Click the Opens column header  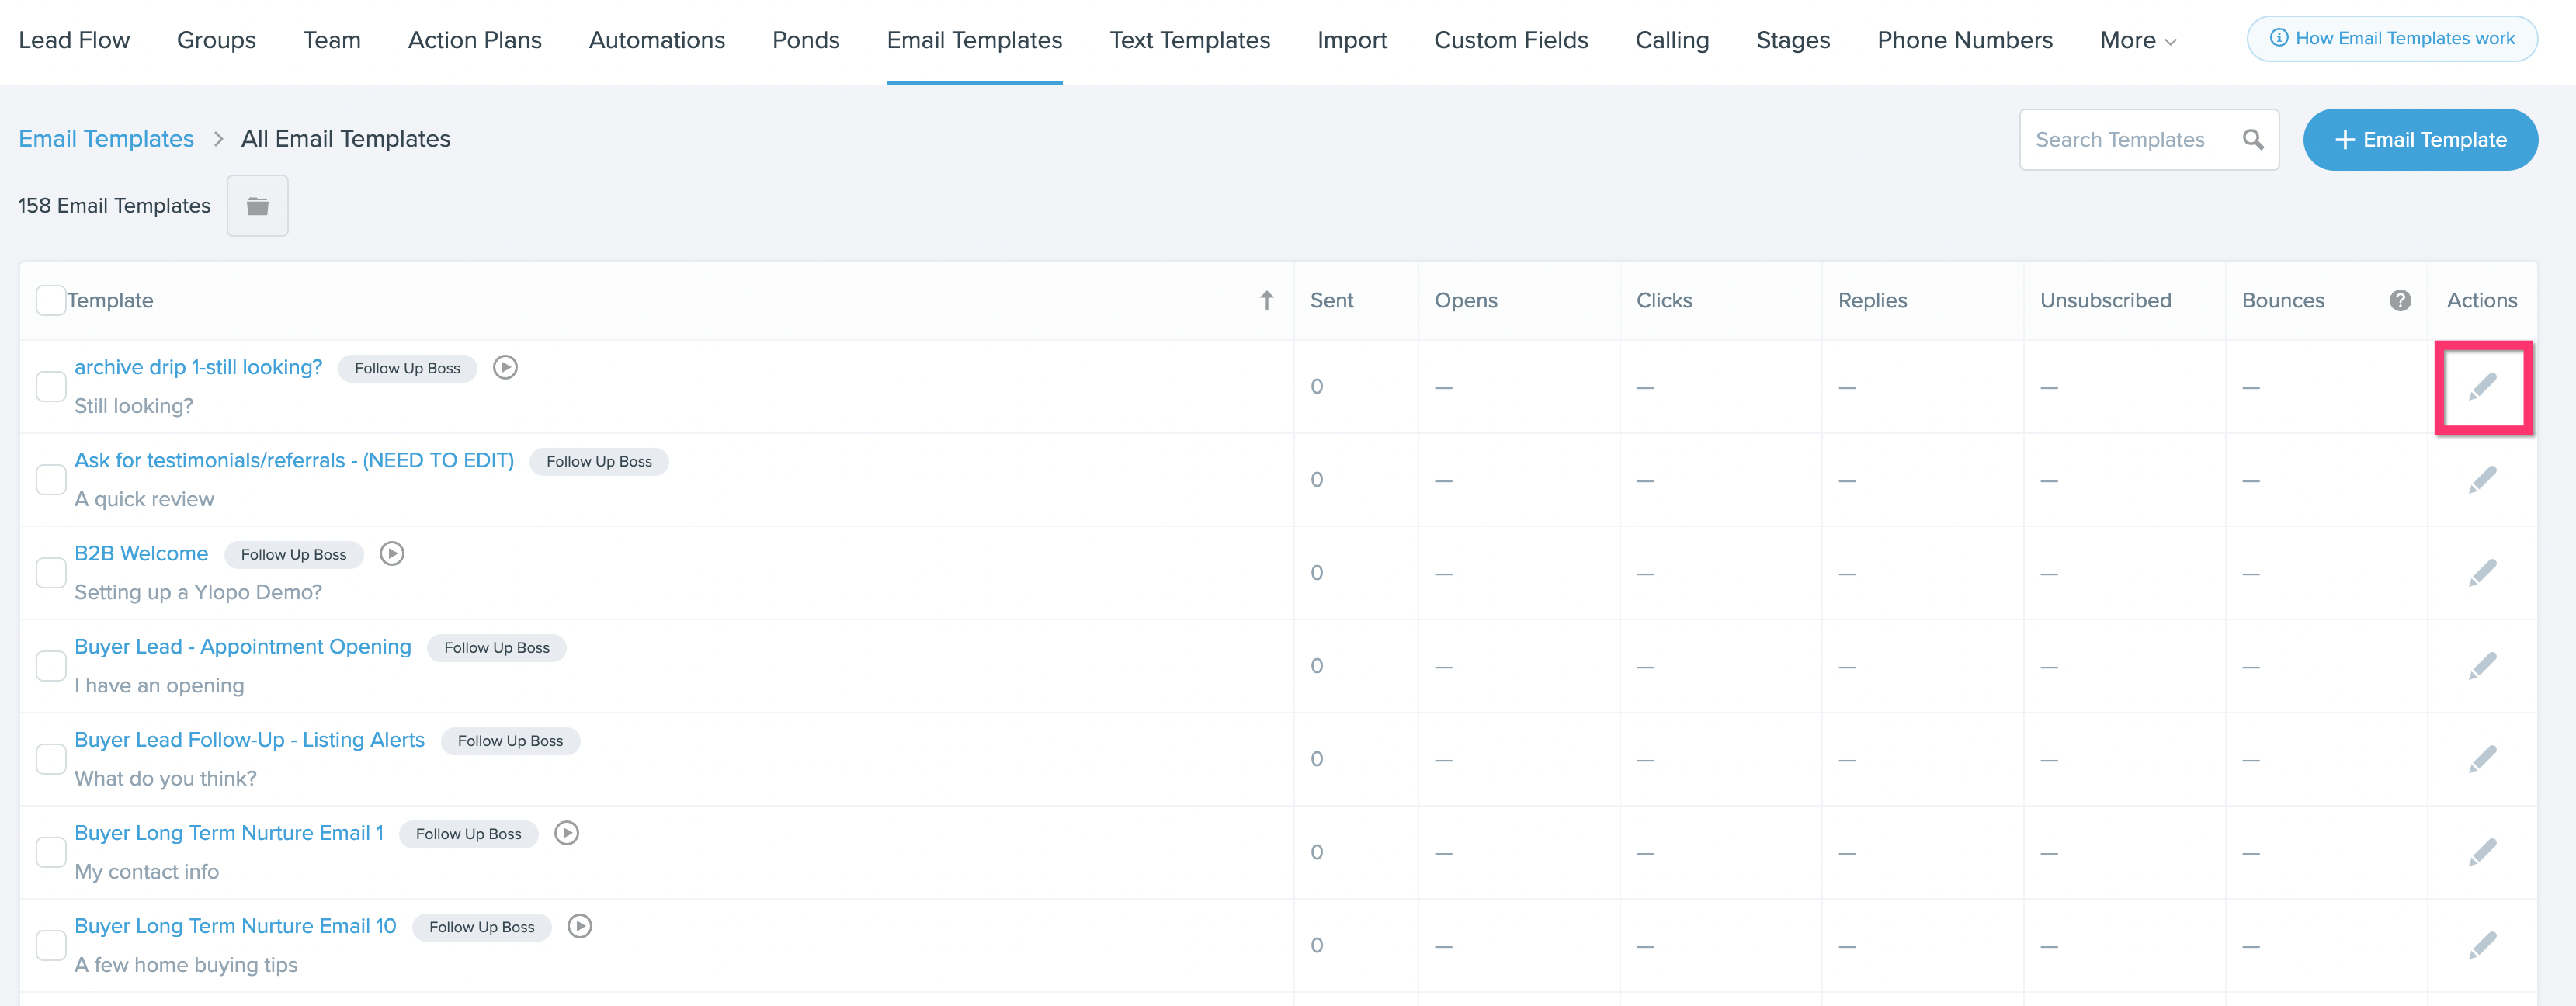click(1465, 301)
